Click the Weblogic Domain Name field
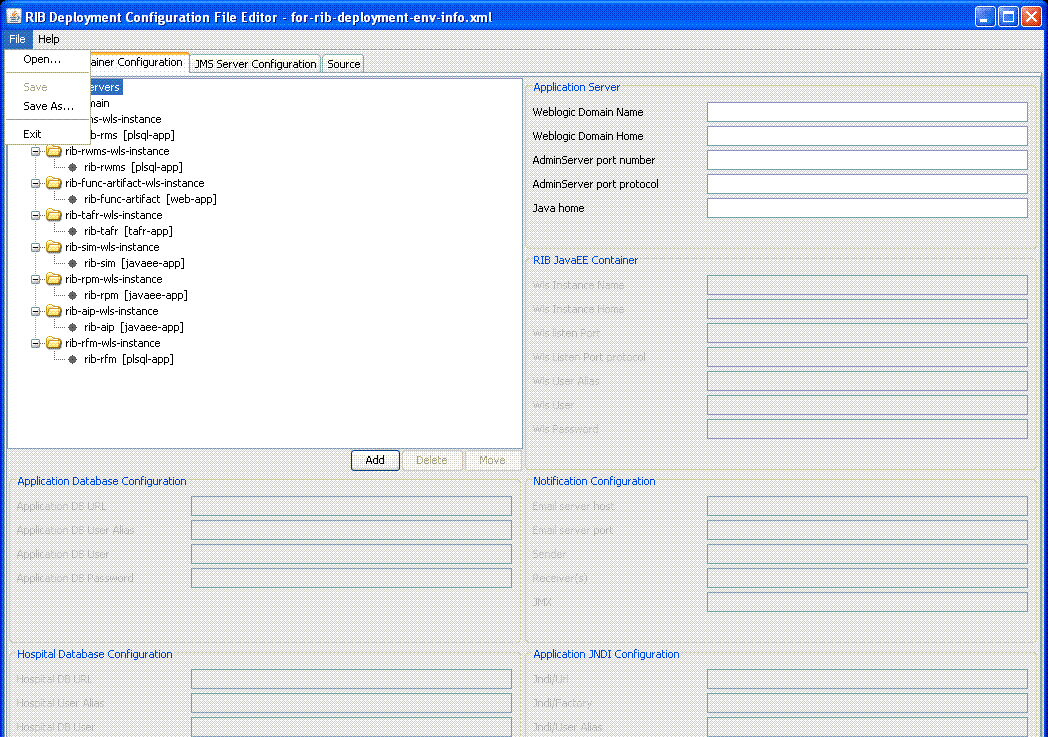The image size is (1048, 737). 867,112
